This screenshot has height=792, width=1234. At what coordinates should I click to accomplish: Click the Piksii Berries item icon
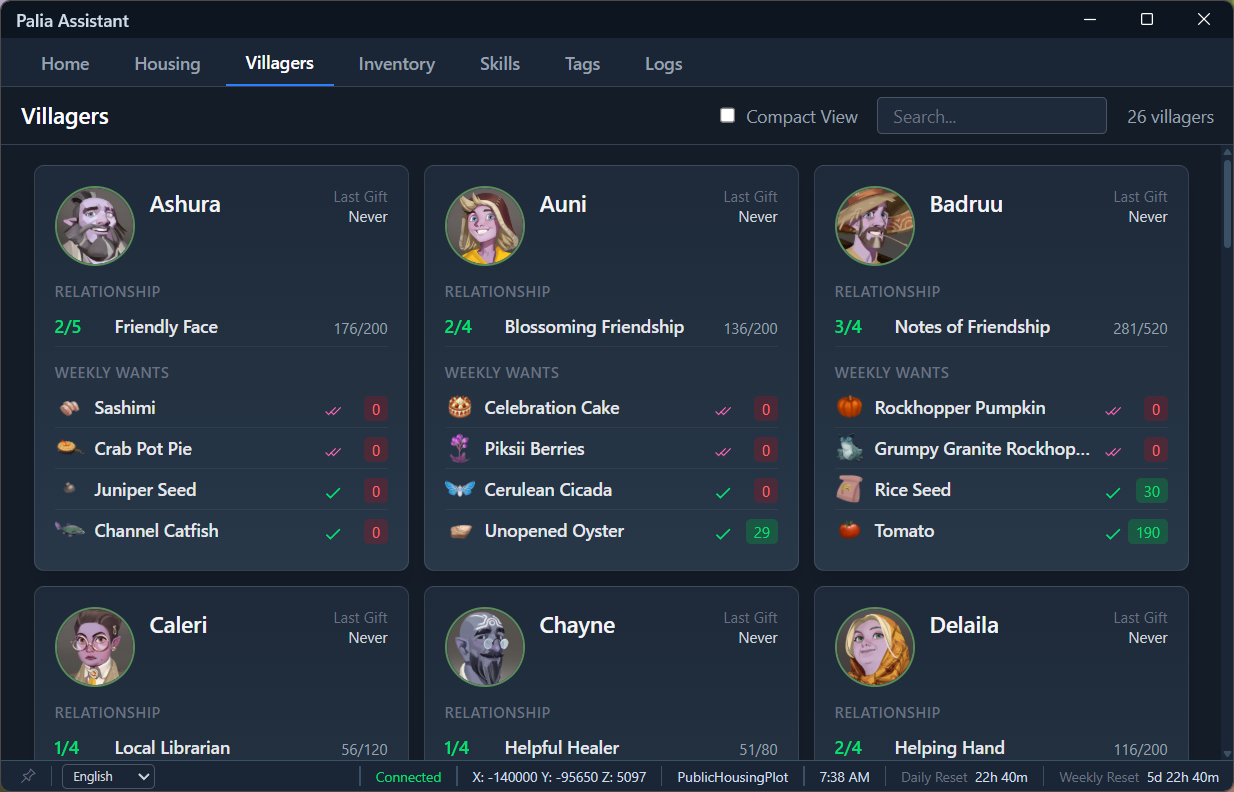460,449
